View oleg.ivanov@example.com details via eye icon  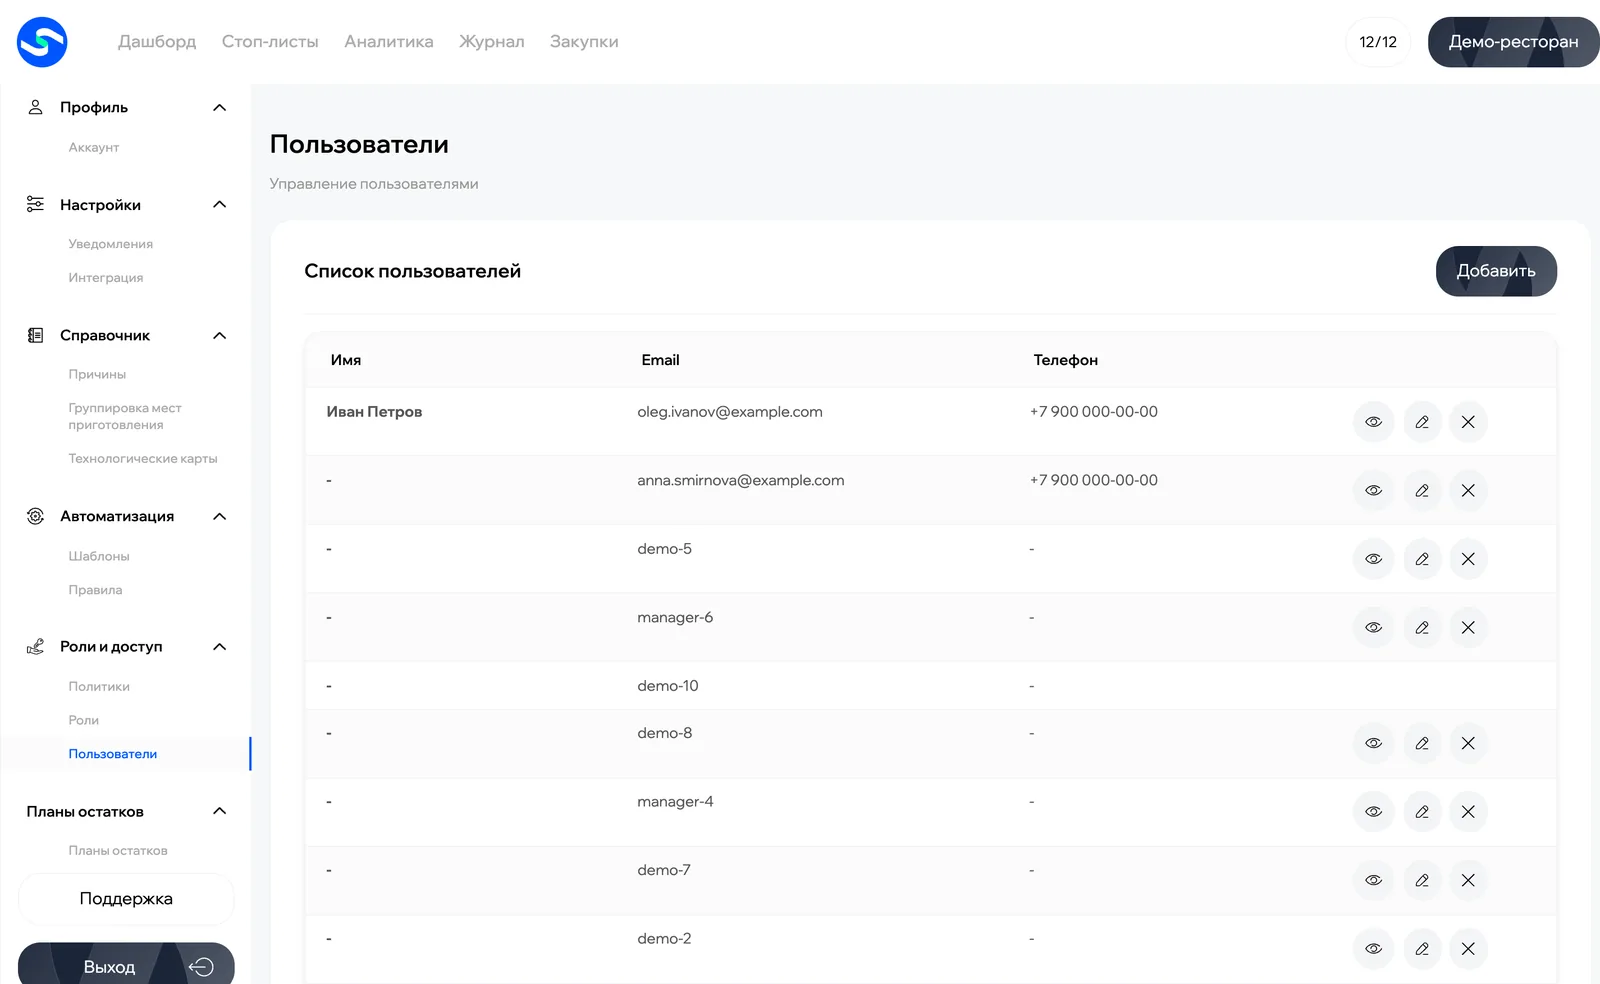(x=1374, y=422)
